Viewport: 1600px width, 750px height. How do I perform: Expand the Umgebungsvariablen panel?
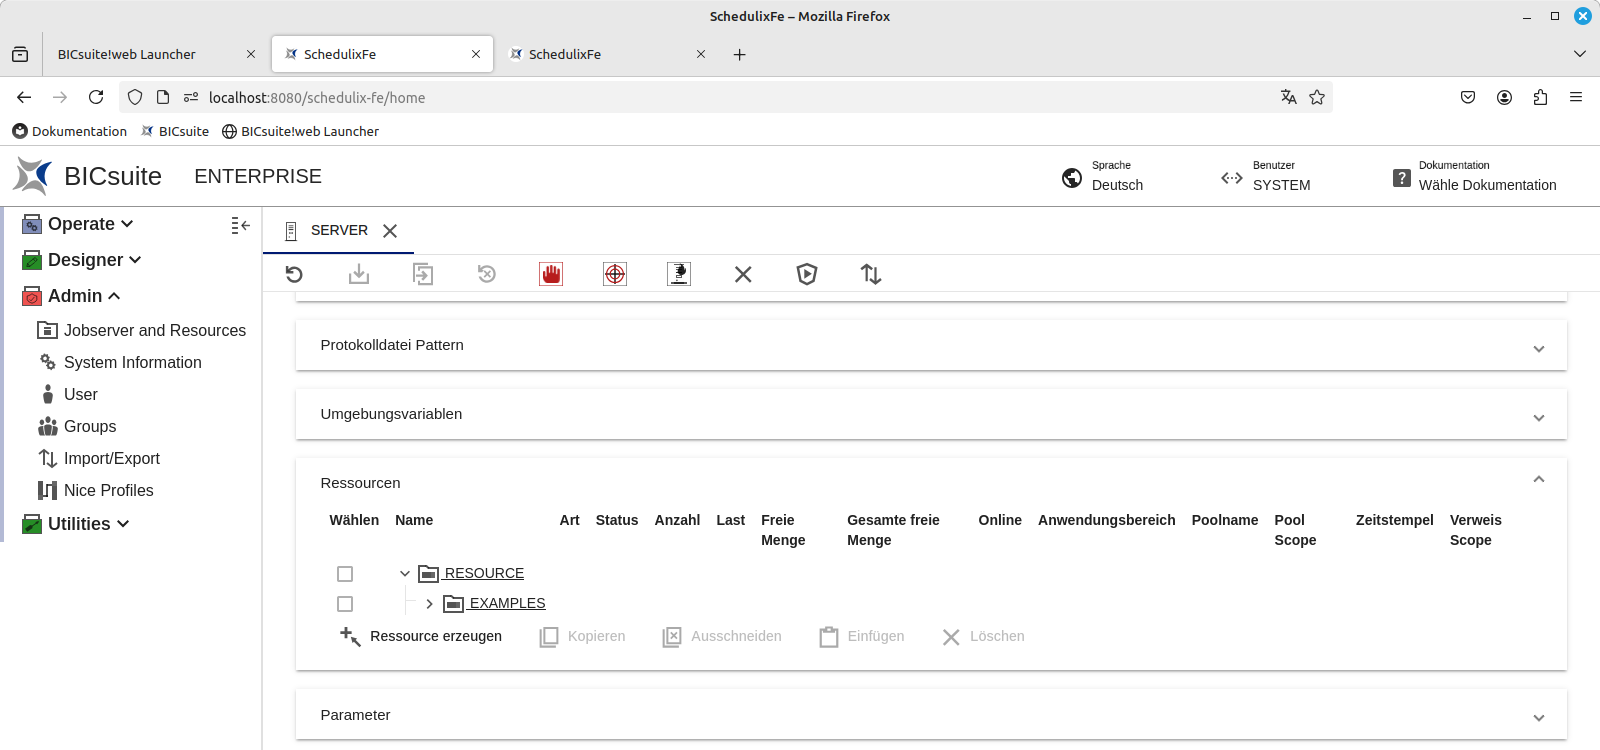(x=1538, y=418)
